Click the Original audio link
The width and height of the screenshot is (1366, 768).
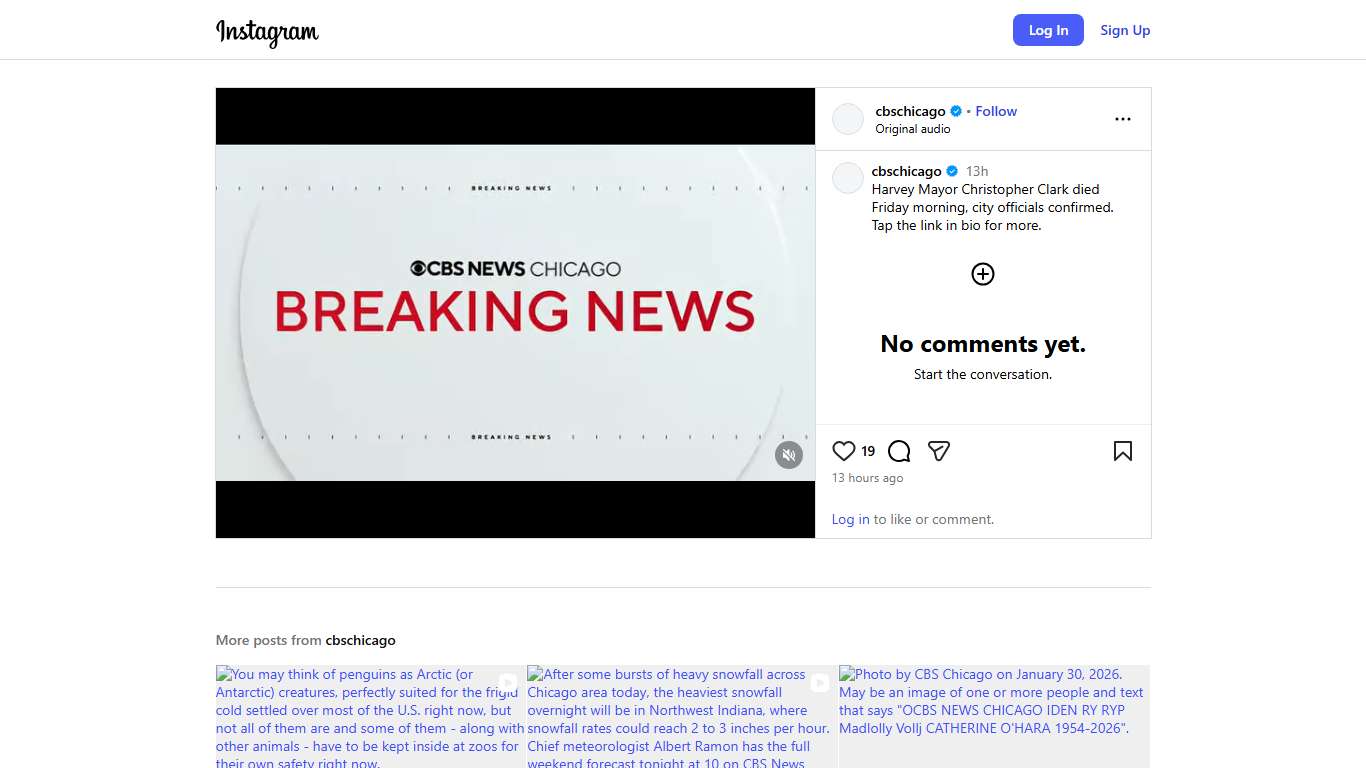912,129
